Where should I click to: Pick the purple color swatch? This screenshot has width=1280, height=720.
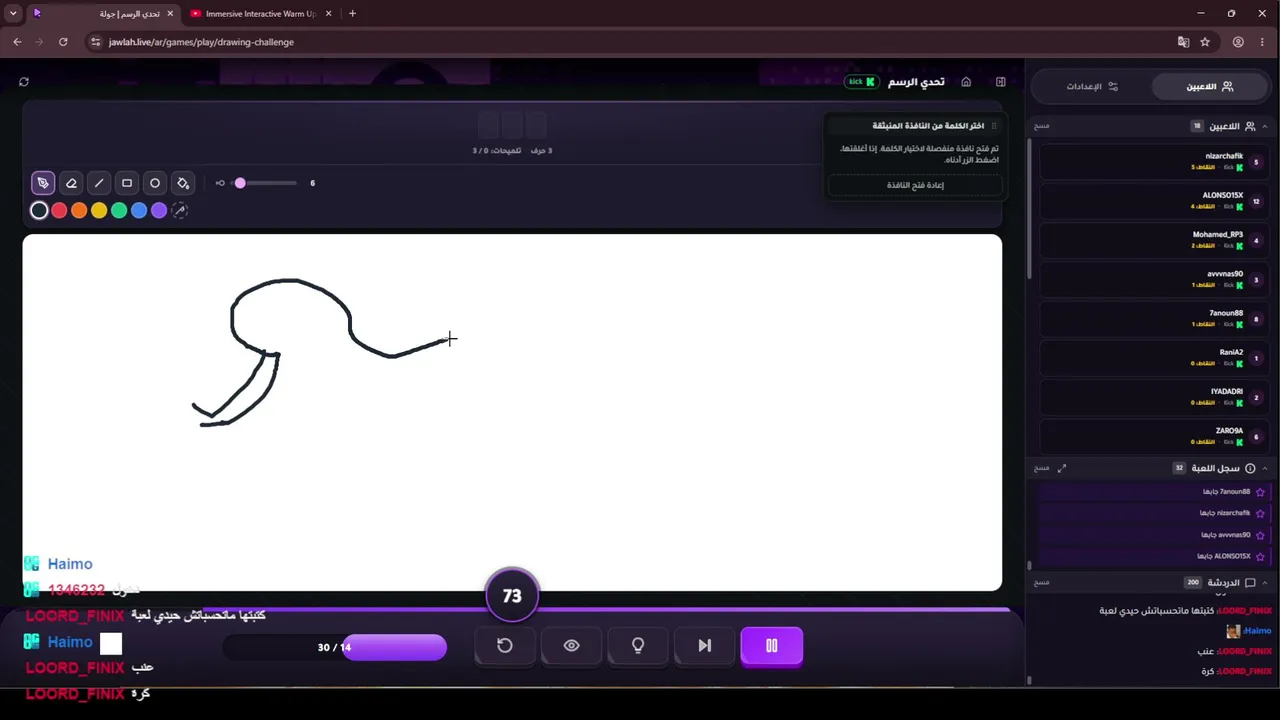159,210
